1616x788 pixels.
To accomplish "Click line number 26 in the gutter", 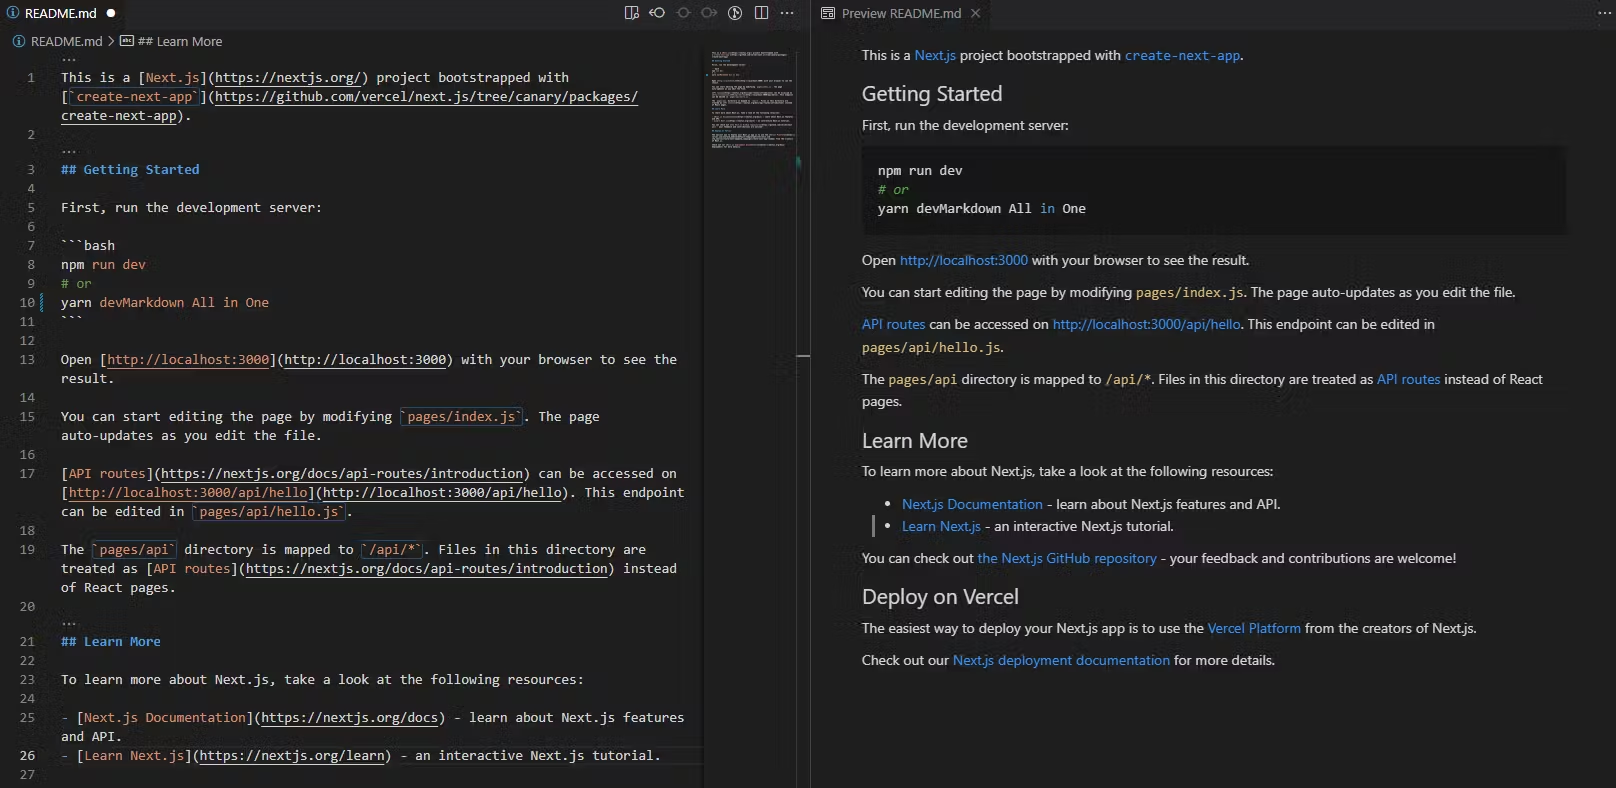I will point(27,755).
